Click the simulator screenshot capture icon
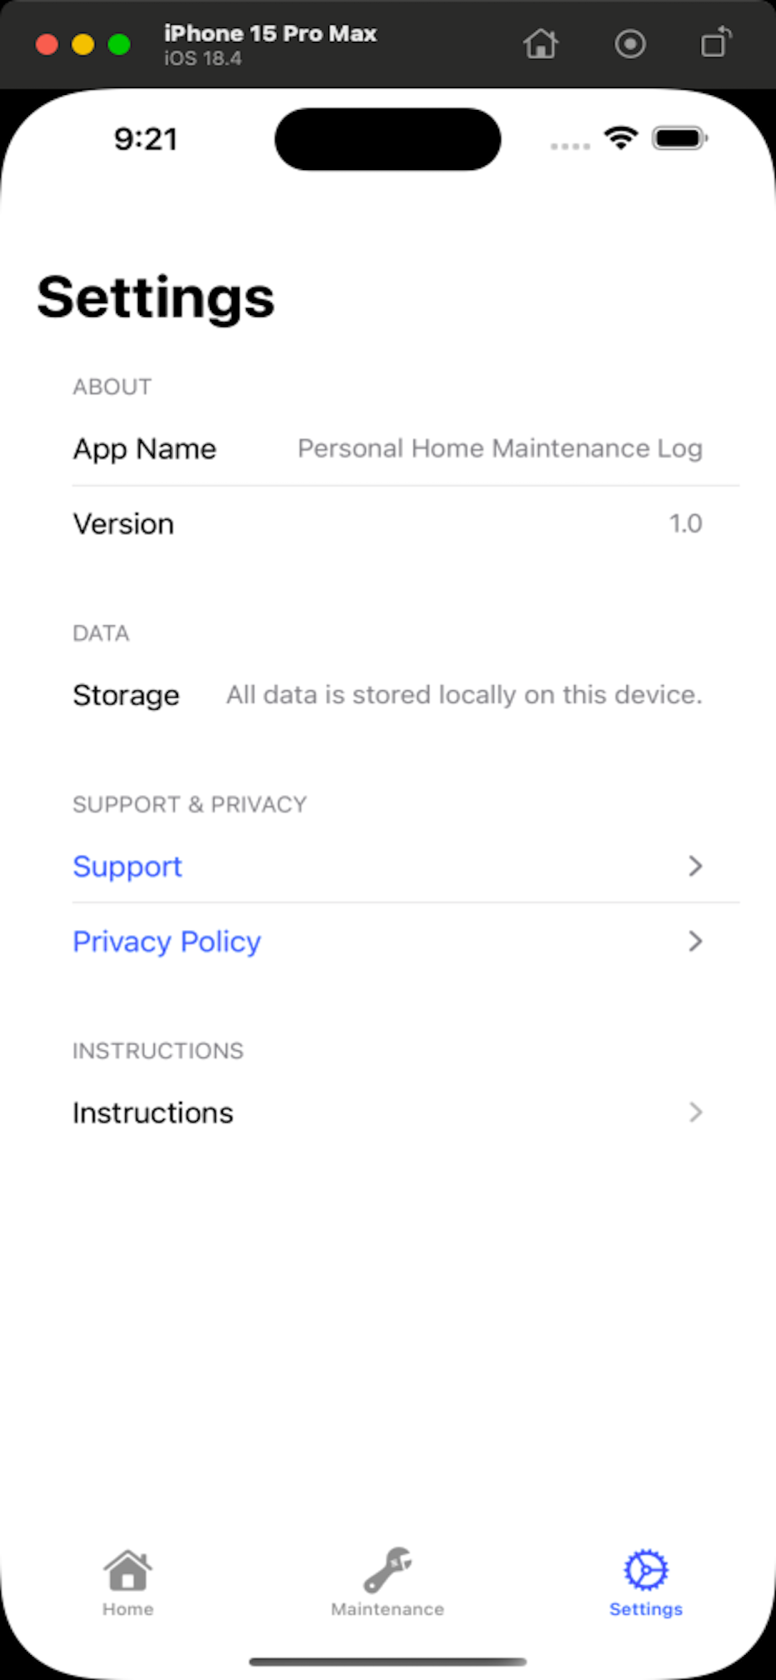Screen dimensions: 776x1680 (630, 44)
